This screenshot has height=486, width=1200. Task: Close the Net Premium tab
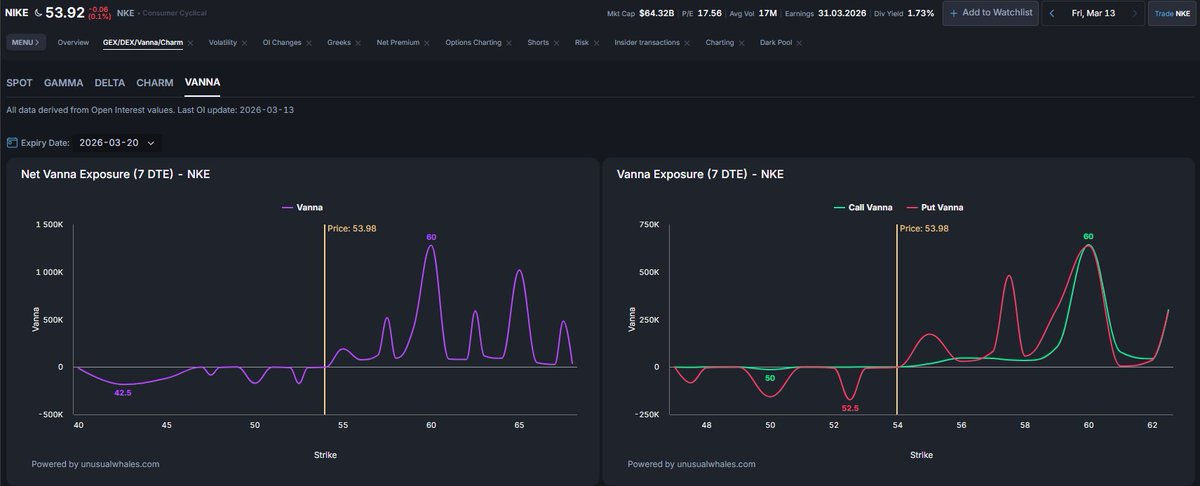coord(427,43)
